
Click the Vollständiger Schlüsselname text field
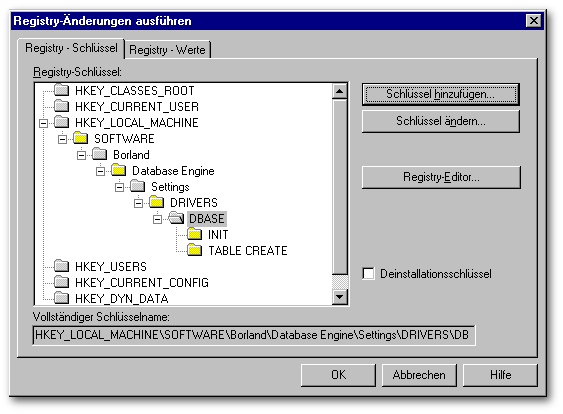pyautogui.click(x=254, y=335)
